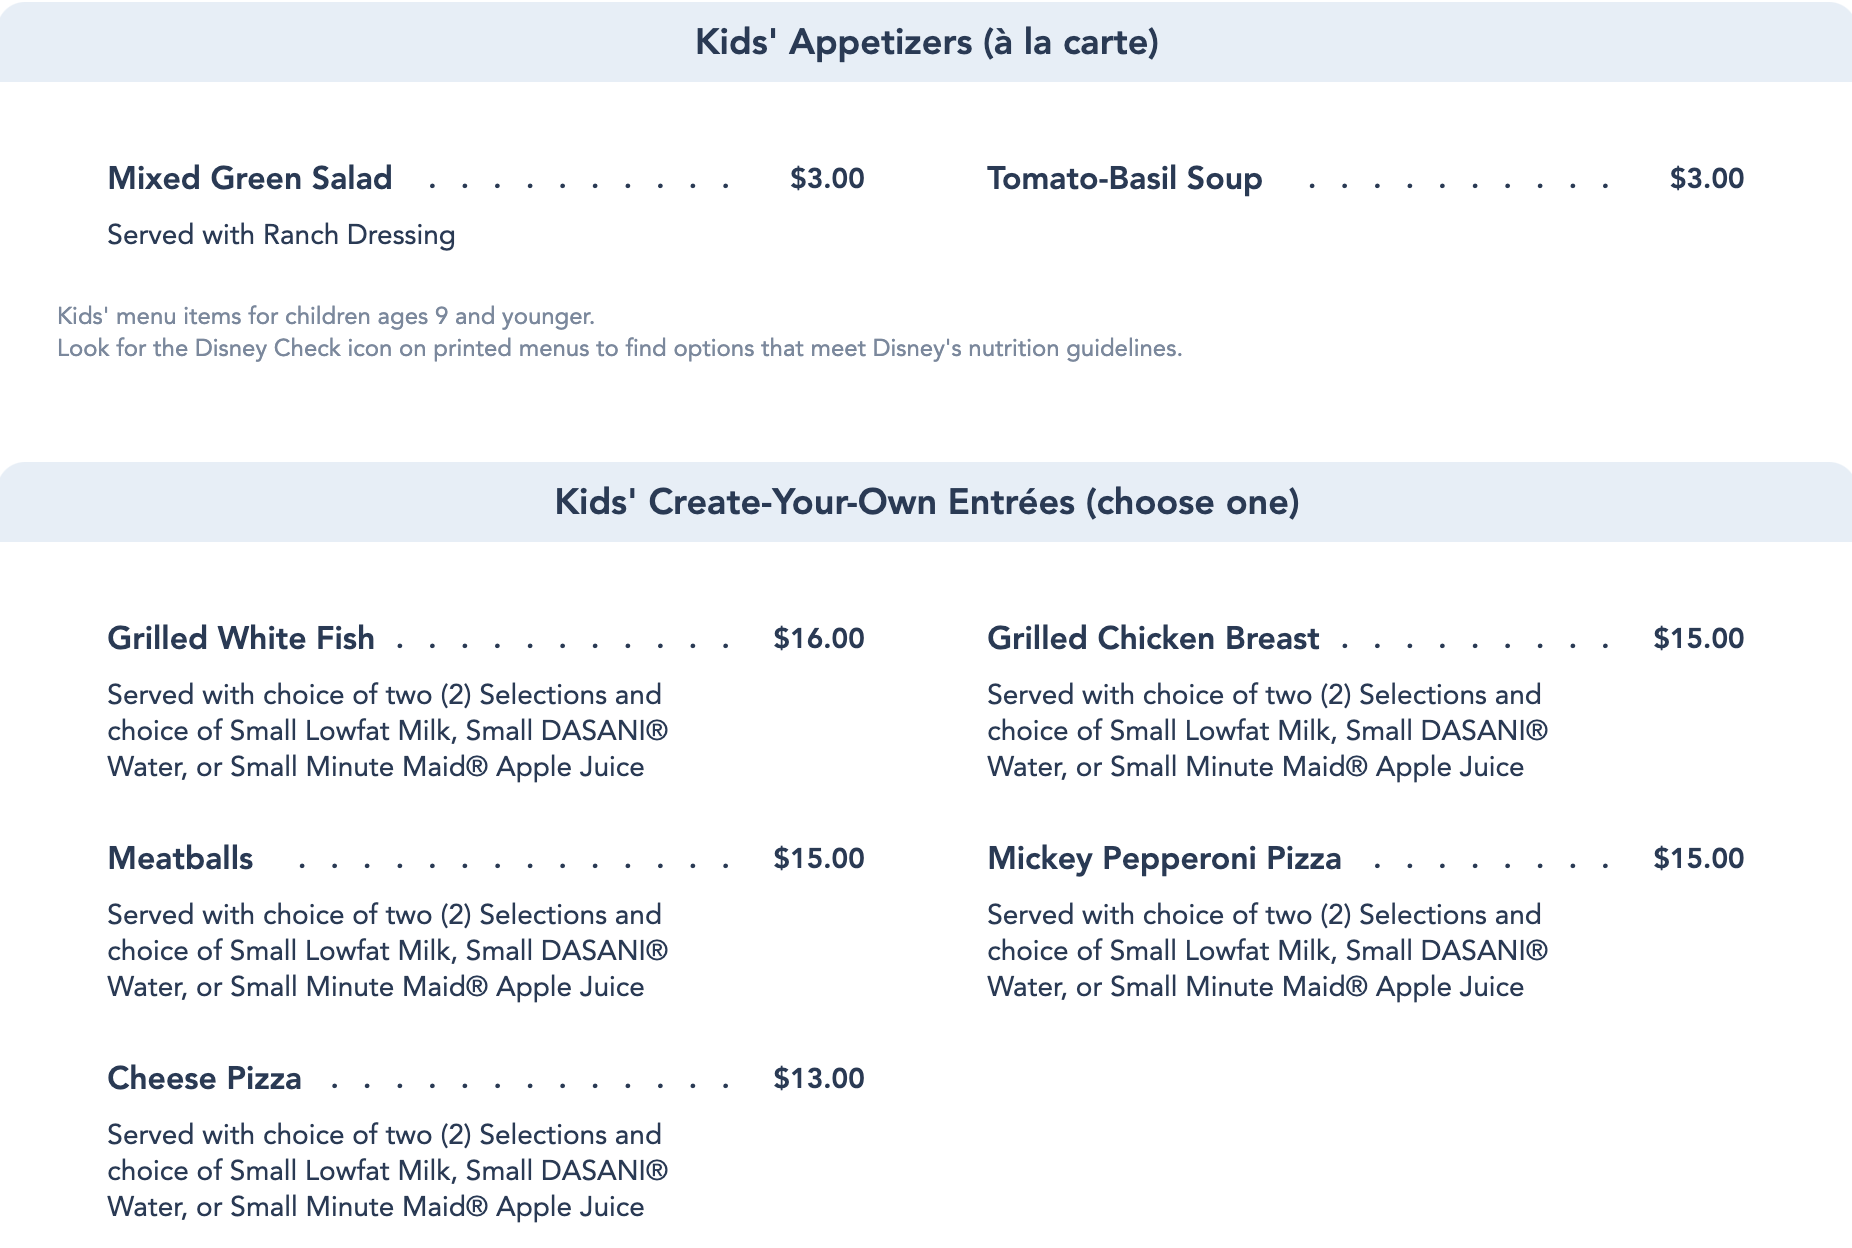Click the Grilled White Fish description text
This screenshot has width=1852, height=1248.
click(387, 731)
